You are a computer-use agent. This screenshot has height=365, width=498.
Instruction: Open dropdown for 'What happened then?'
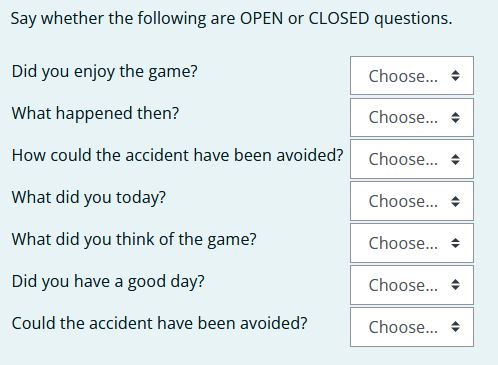click(412, 117)
